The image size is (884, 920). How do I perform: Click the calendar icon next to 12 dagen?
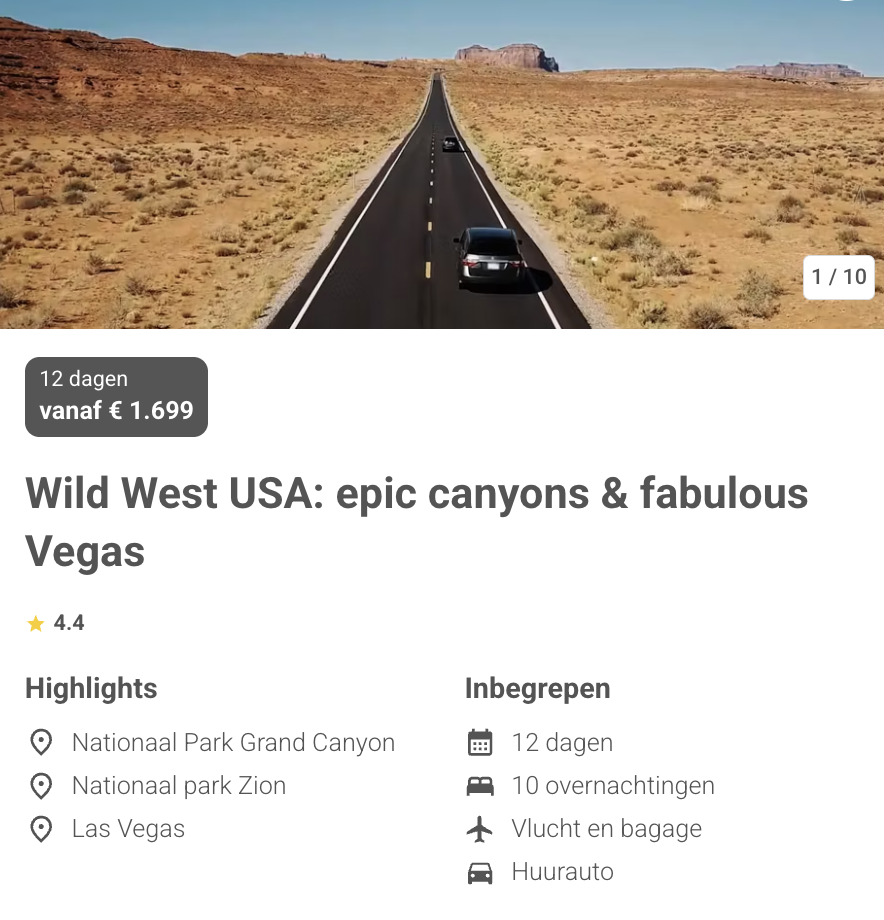(480, 742)
